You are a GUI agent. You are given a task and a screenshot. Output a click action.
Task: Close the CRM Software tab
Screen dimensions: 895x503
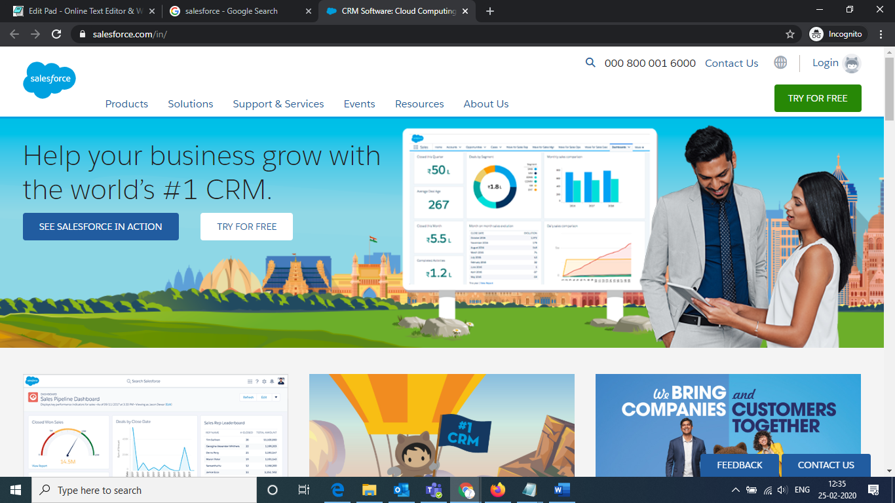465,11
